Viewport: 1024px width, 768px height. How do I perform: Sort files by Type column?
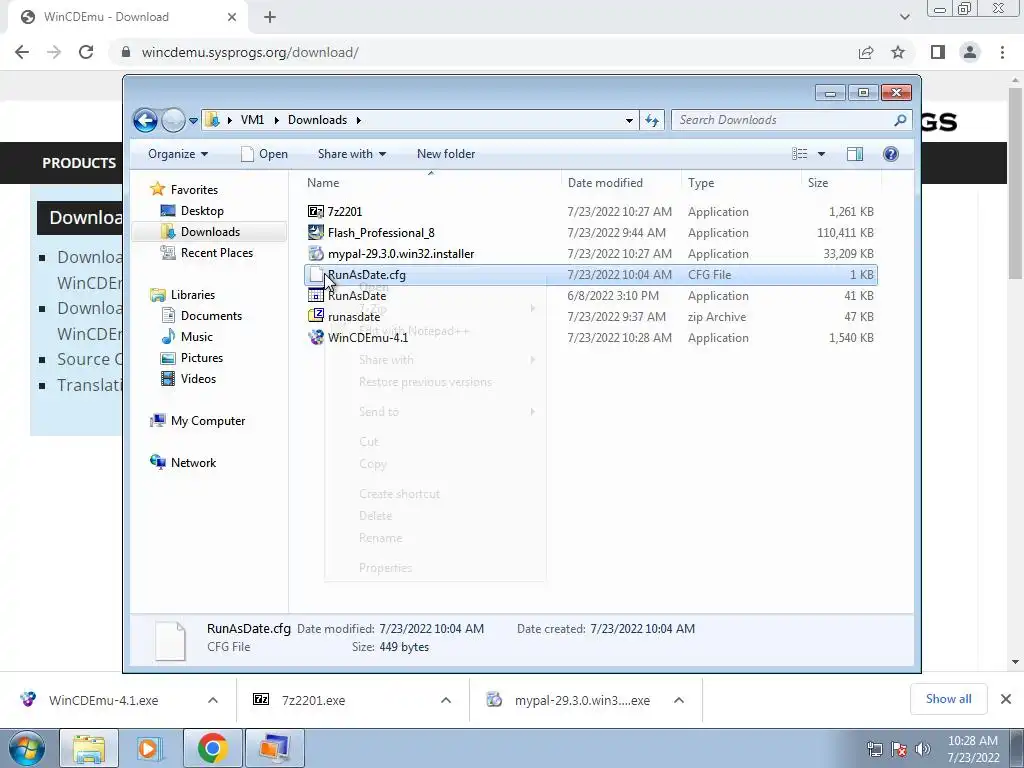click(741, 183)
